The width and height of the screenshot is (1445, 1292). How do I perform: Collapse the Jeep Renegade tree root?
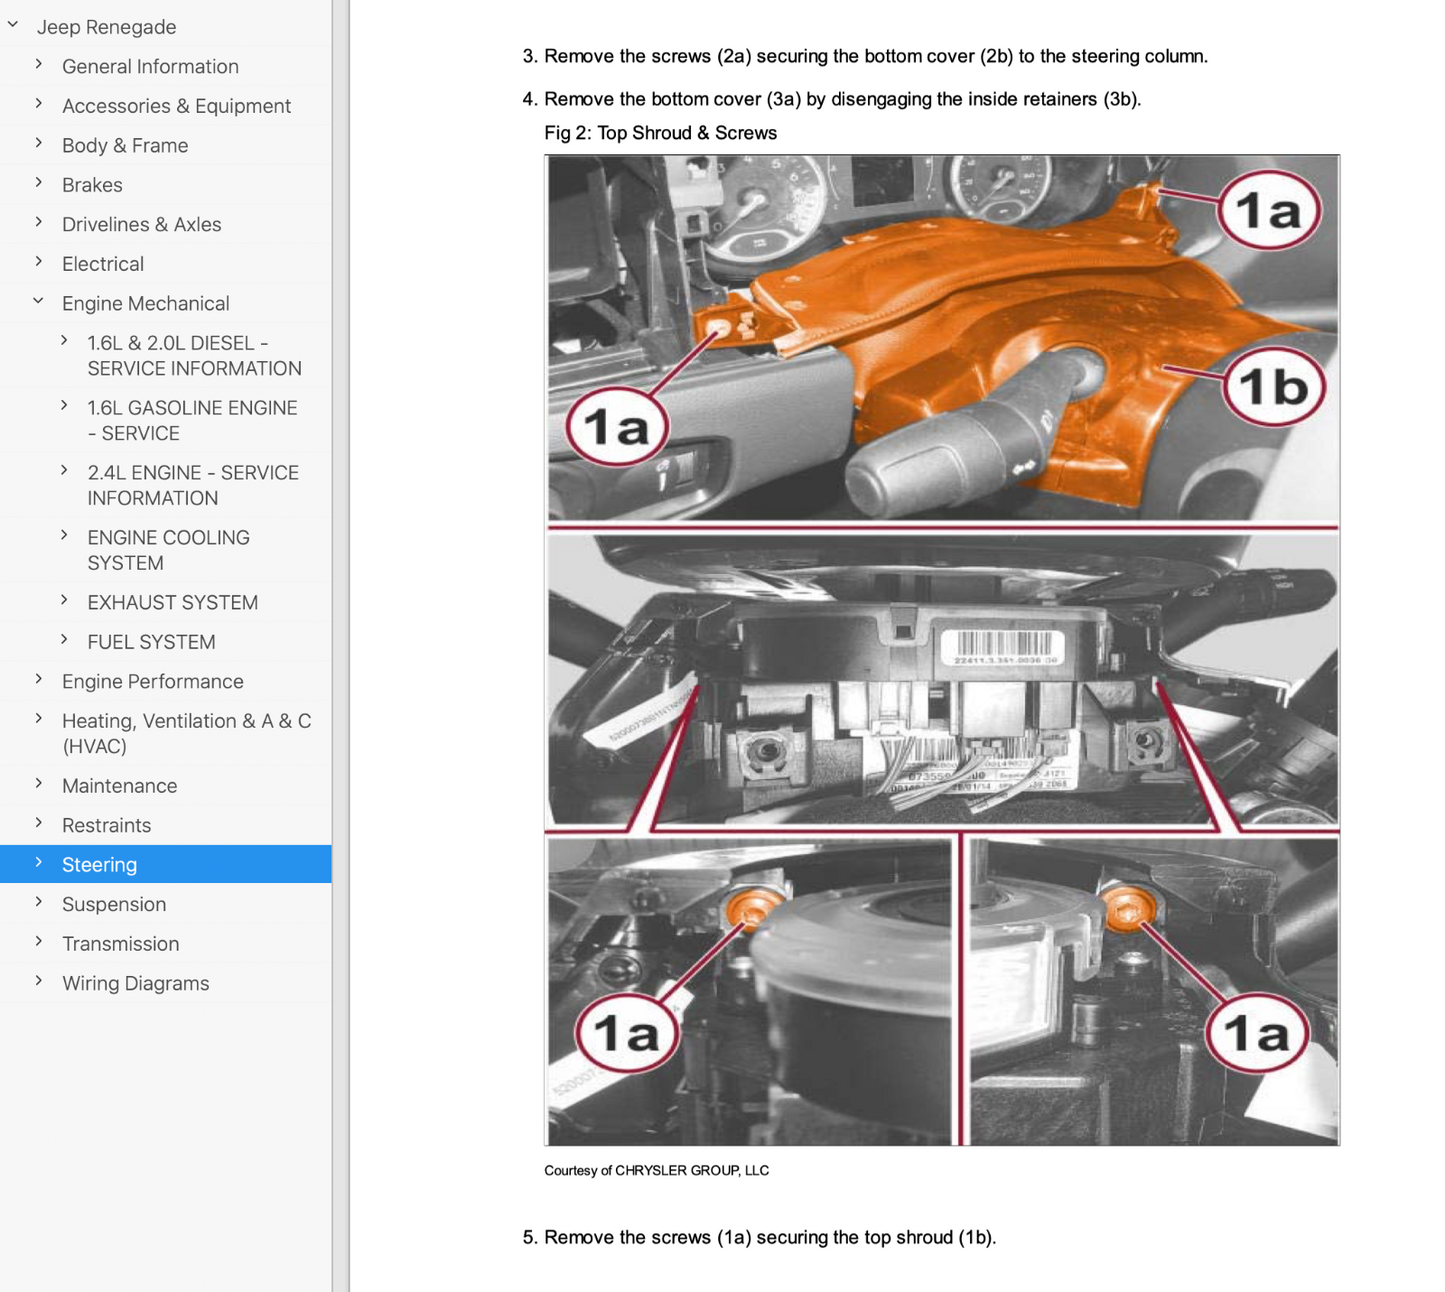pos(13,26)
